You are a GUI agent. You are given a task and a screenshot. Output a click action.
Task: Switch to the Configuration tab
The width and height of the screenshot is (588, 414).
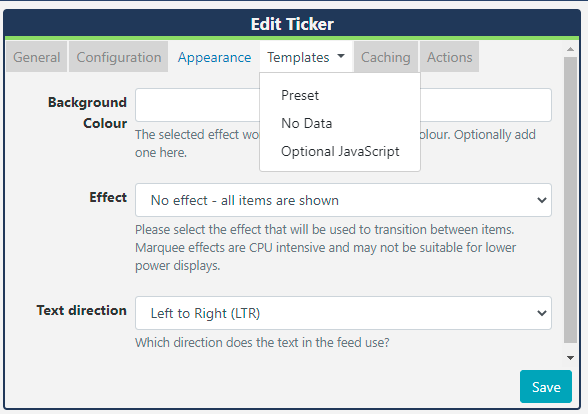click(118, 57)
